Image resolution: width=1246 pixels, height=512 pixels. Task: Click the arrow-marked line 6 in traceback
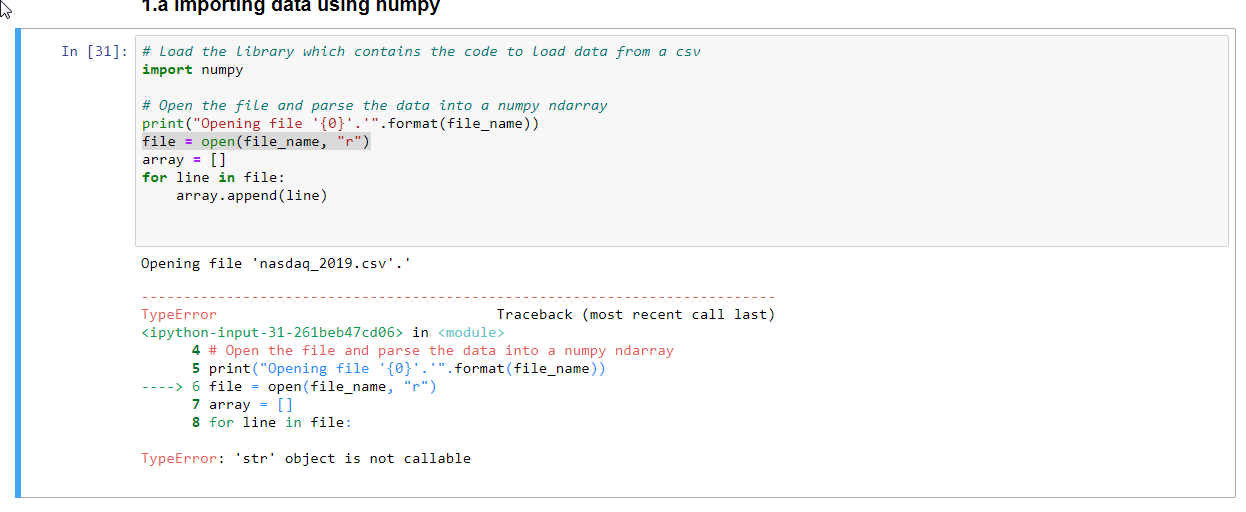[289, 387]
